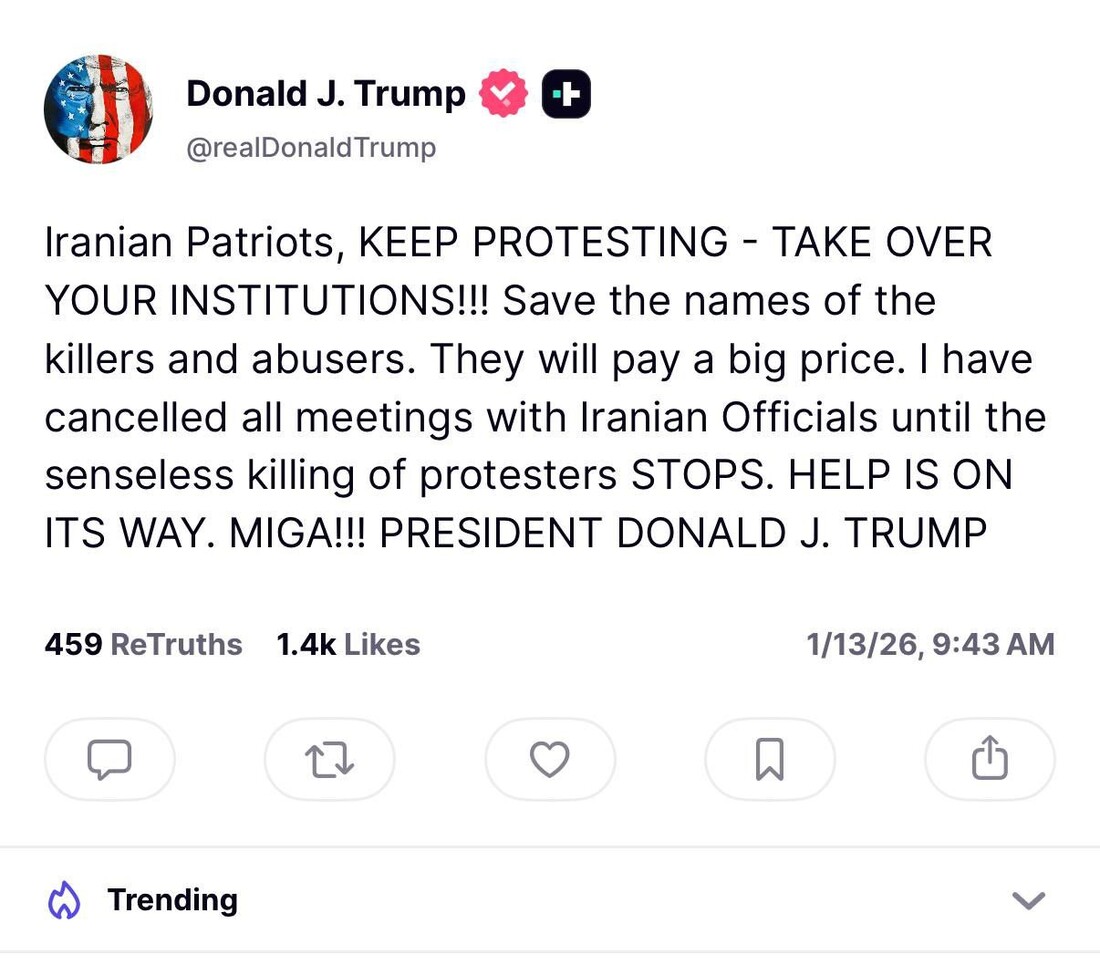Bookmark this post
This screenshot has width=1100, height=965.
tap(769, 759)
